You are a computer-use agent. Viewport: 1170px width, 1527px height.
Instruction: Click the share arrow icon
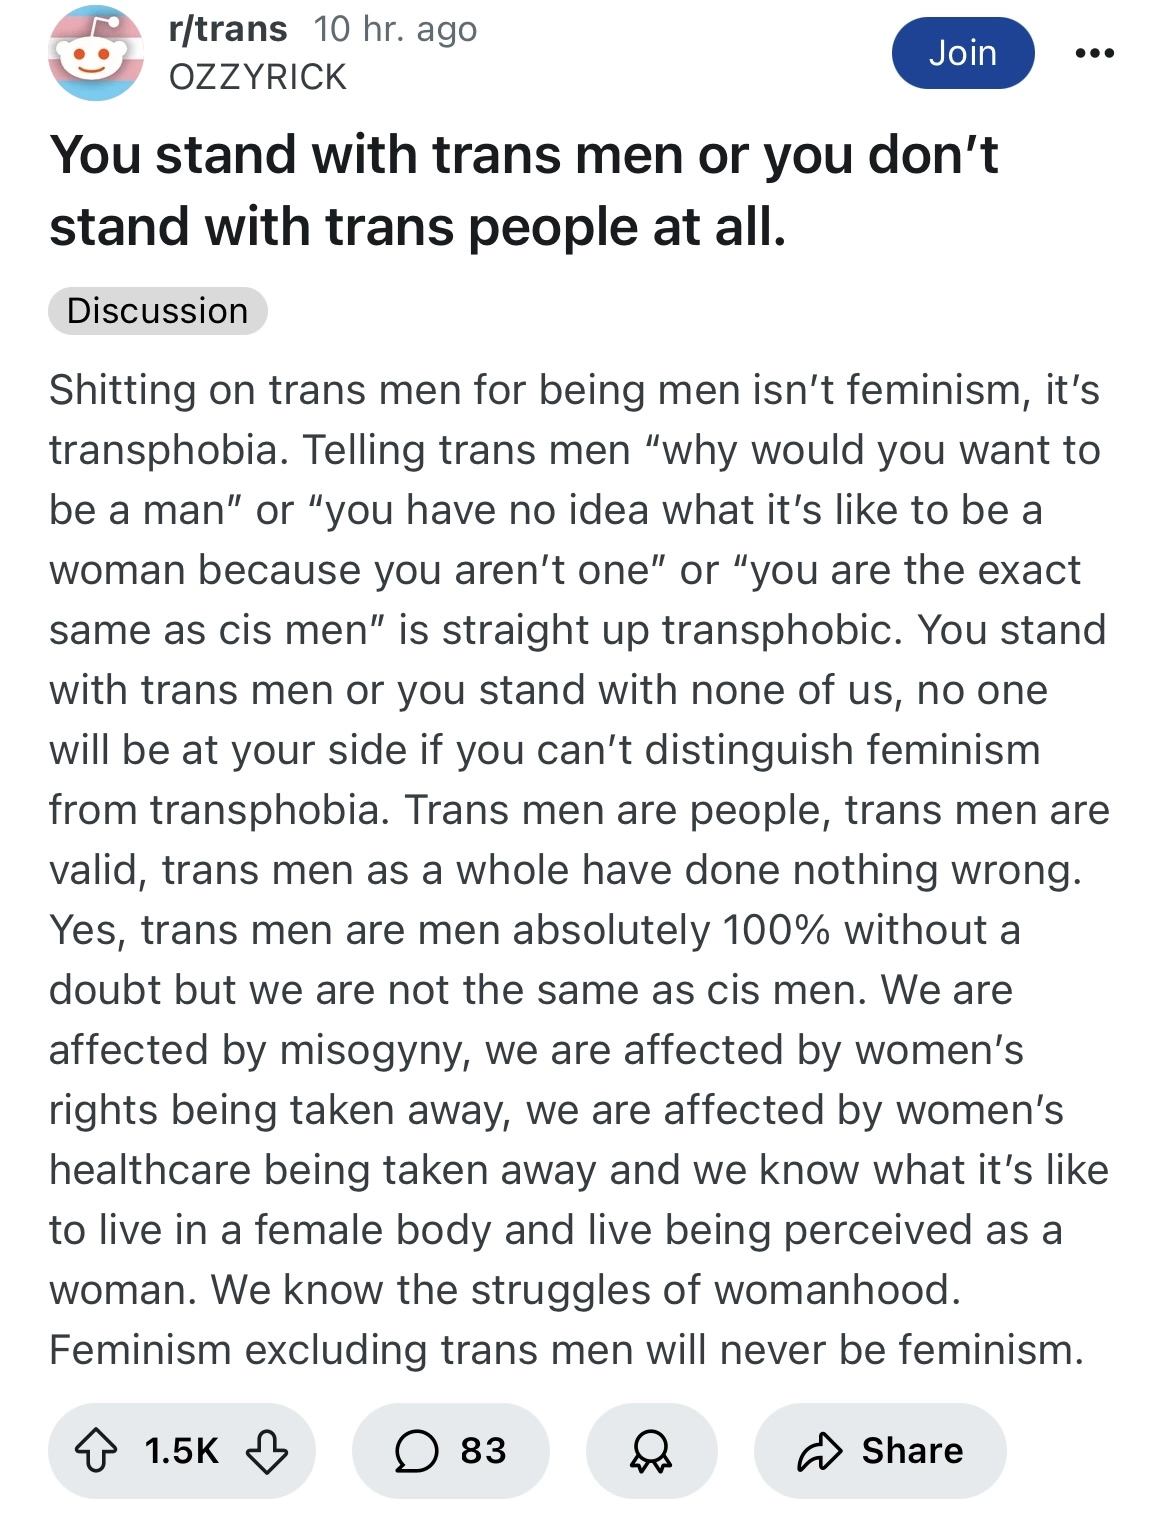(x=820, y=1451)
